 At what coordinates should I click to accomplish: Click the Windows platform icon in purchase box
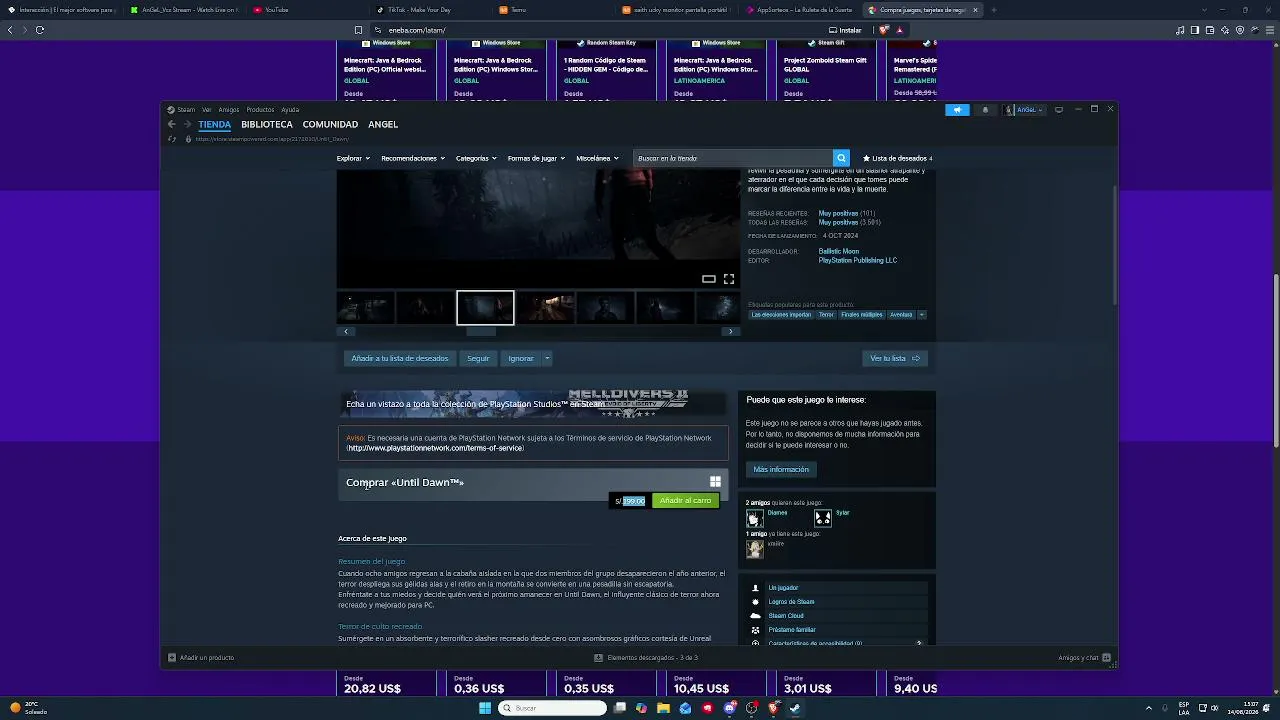coord(715,482)
